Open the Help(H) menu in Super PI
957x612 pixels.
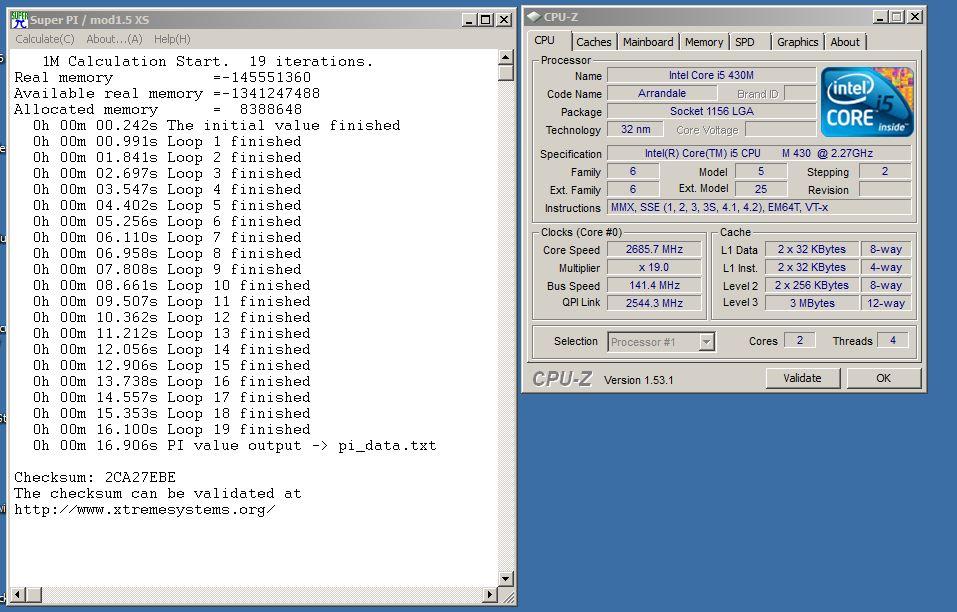(x=172, y=39)
